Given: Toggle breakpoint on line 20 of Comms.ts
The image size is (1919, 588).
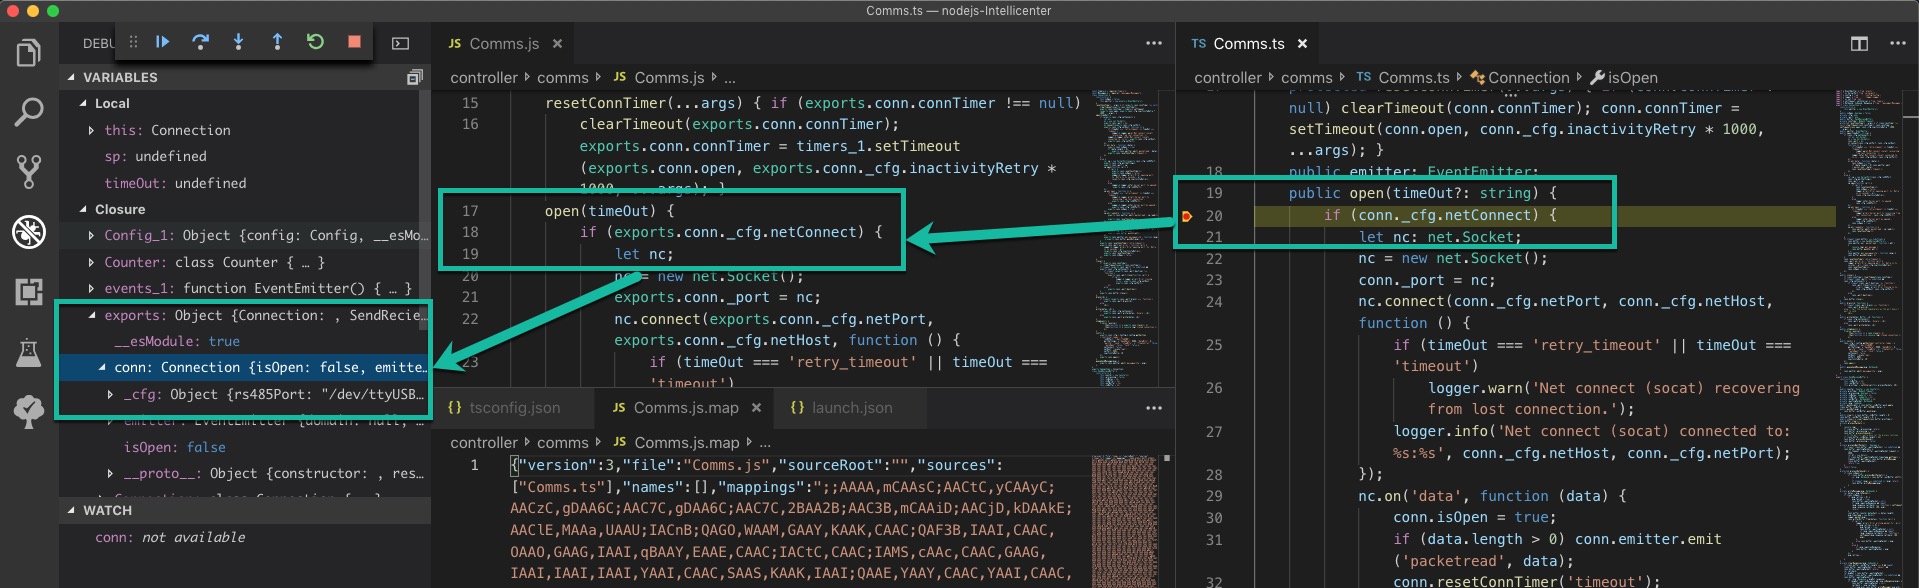Looking at the screenshot, I should 1187,216.
